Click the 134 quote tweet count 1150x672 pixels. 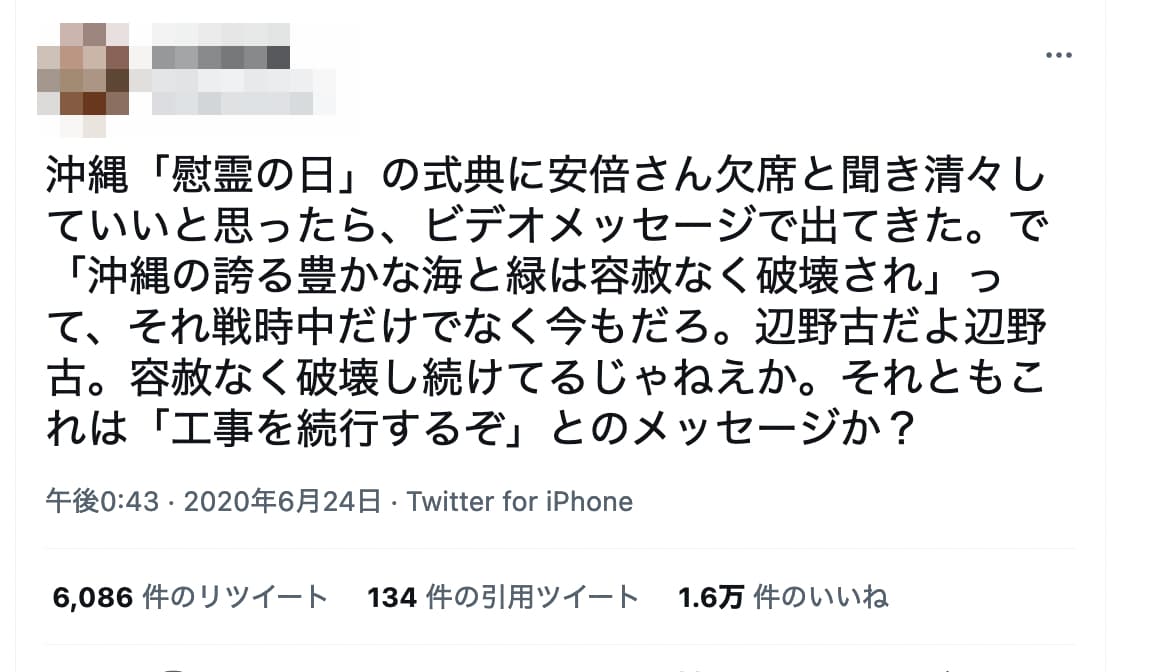click(392, 598)
